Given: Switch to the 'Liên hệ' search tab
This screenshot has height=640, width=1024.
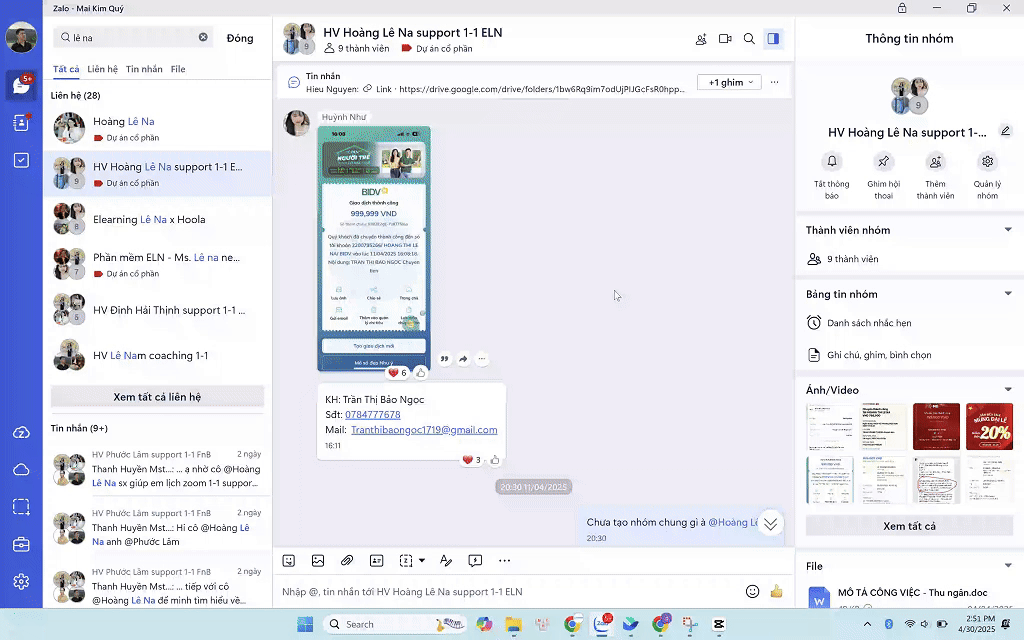Looking at the screenshot, I should coord(103,69).
